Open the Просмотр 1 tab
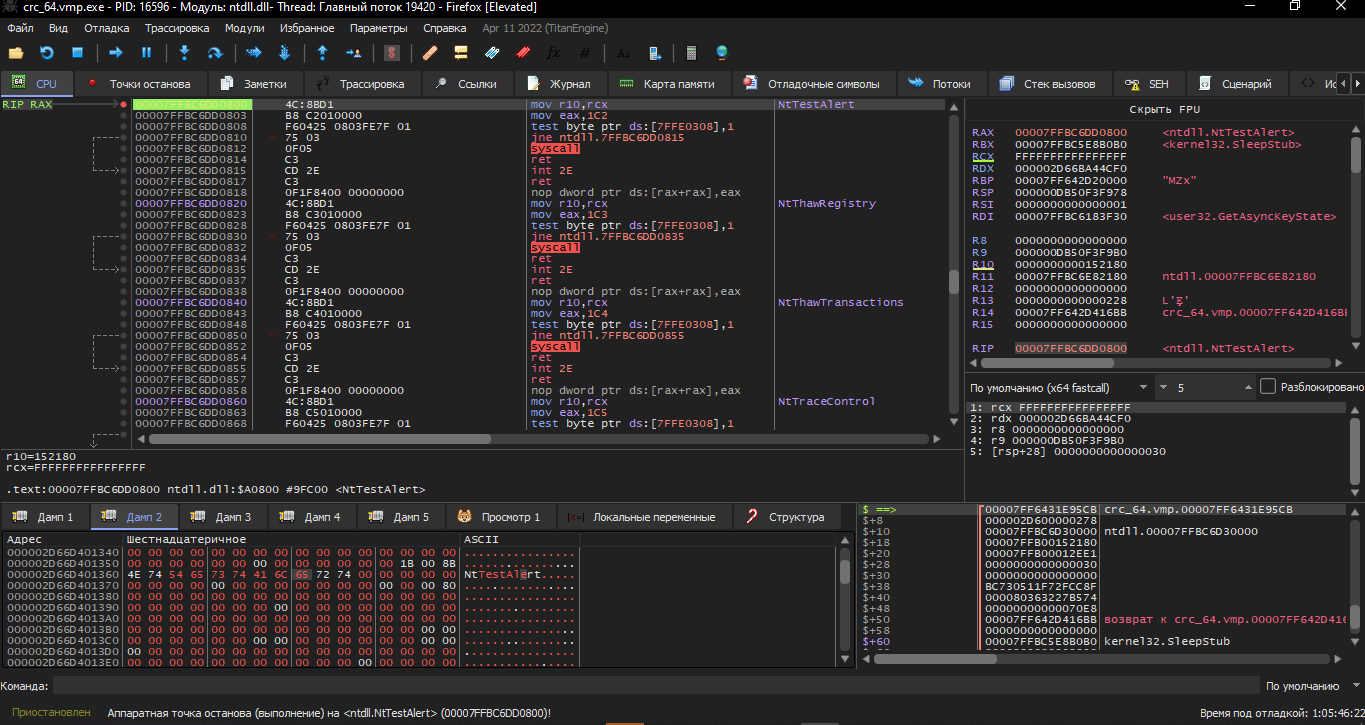 coord(499,517)
